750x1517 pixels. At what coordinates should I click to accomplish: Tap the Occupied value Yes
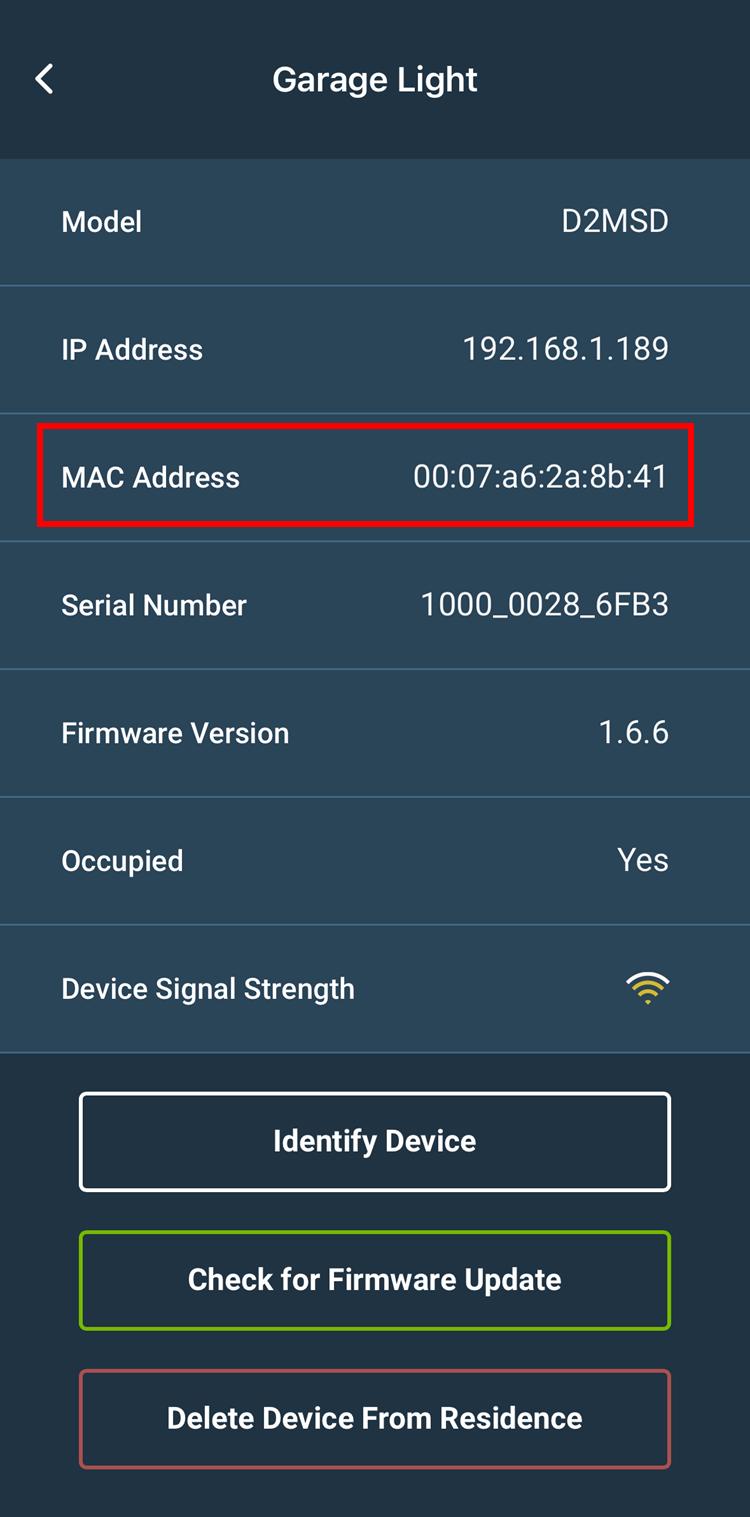coord(642,861)
